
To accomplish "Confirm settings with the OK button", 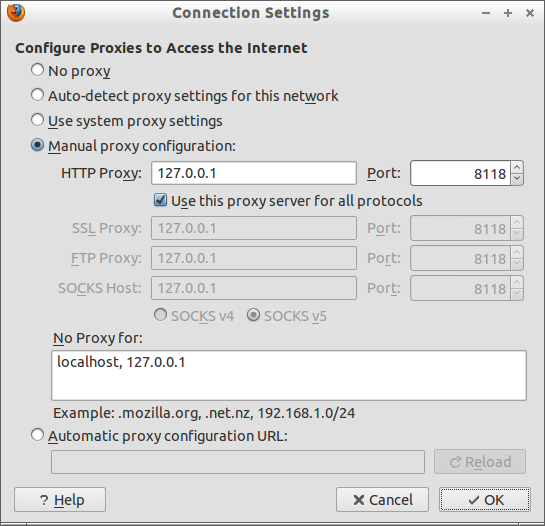I will click(485, 500).
